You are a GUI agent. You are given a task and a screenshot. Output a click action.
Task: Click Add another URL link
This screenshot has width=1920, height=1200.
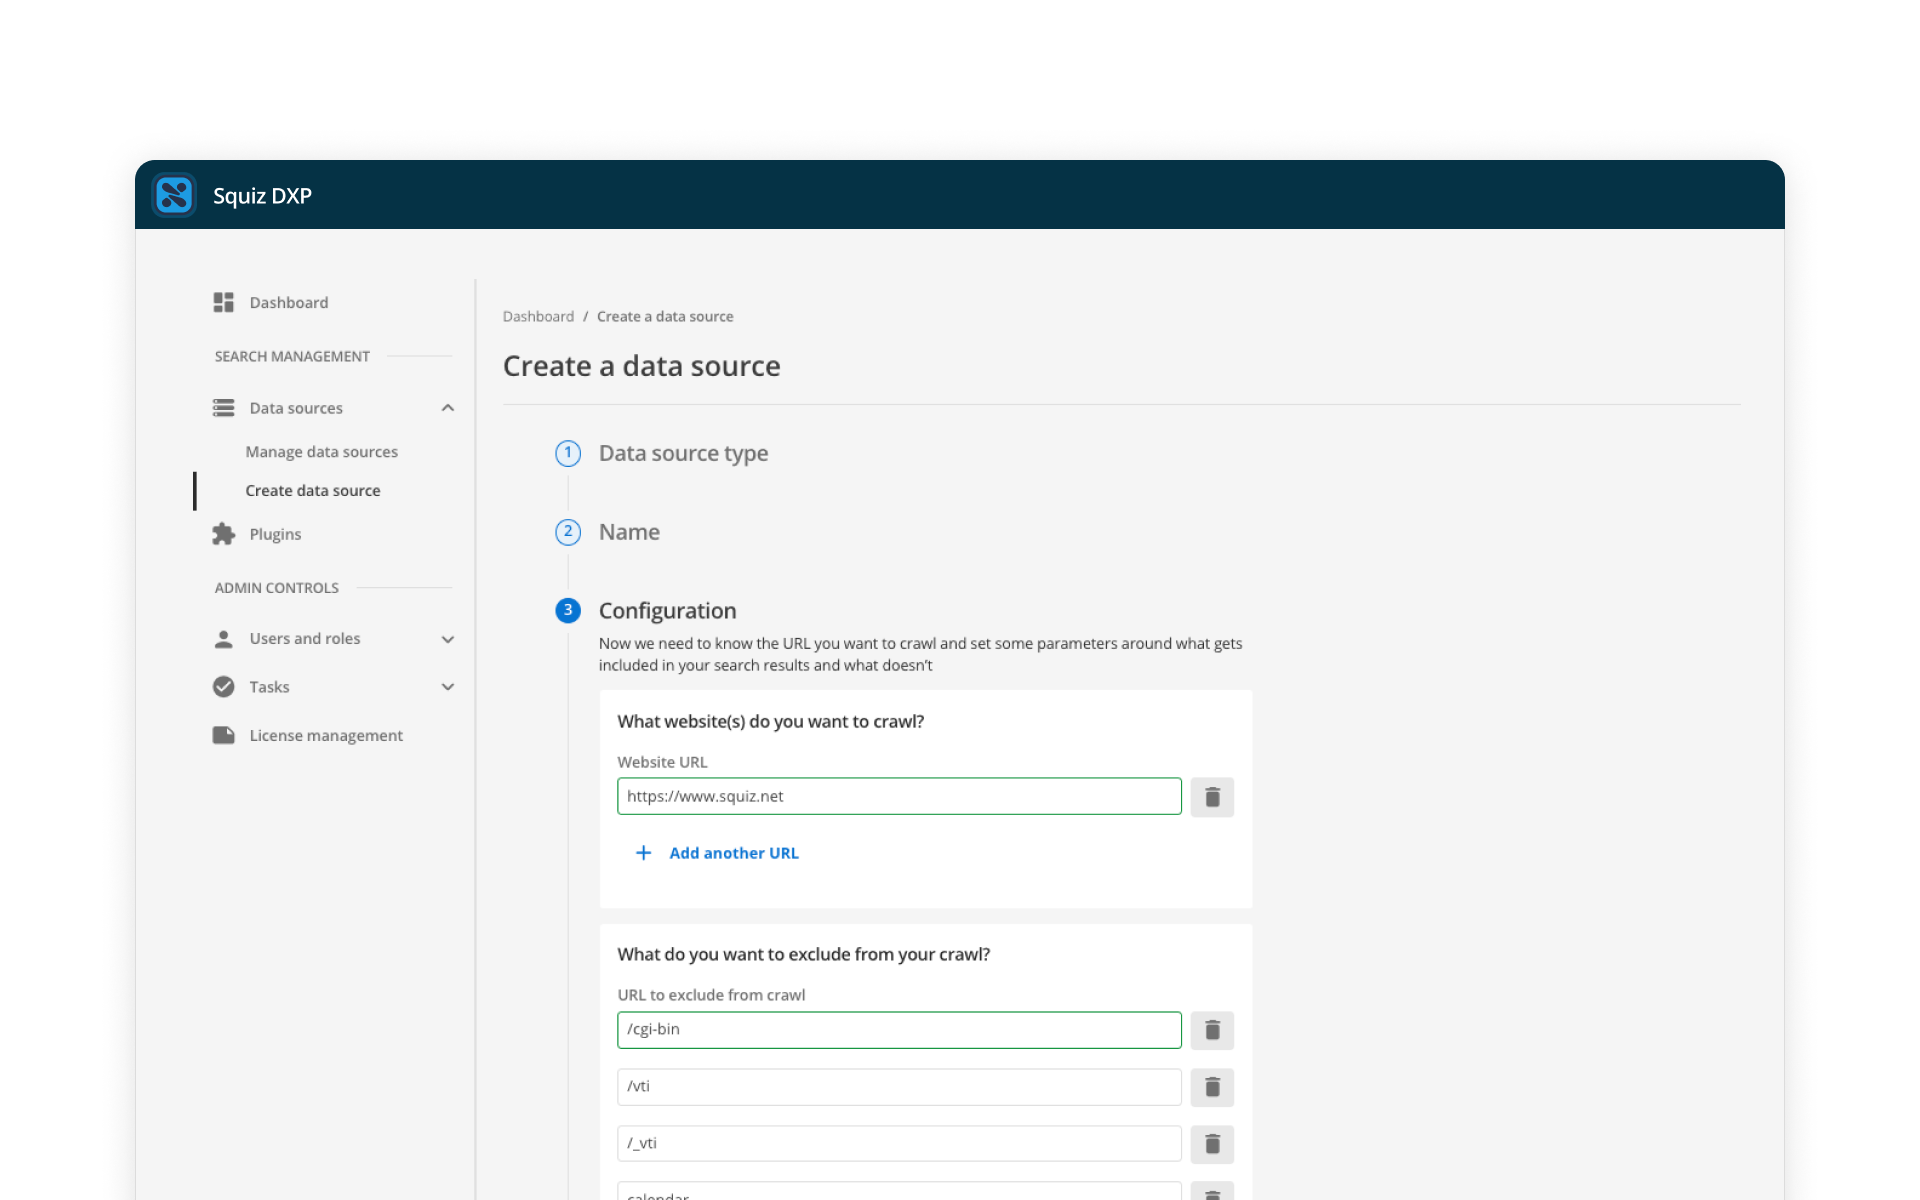point(734,853)
